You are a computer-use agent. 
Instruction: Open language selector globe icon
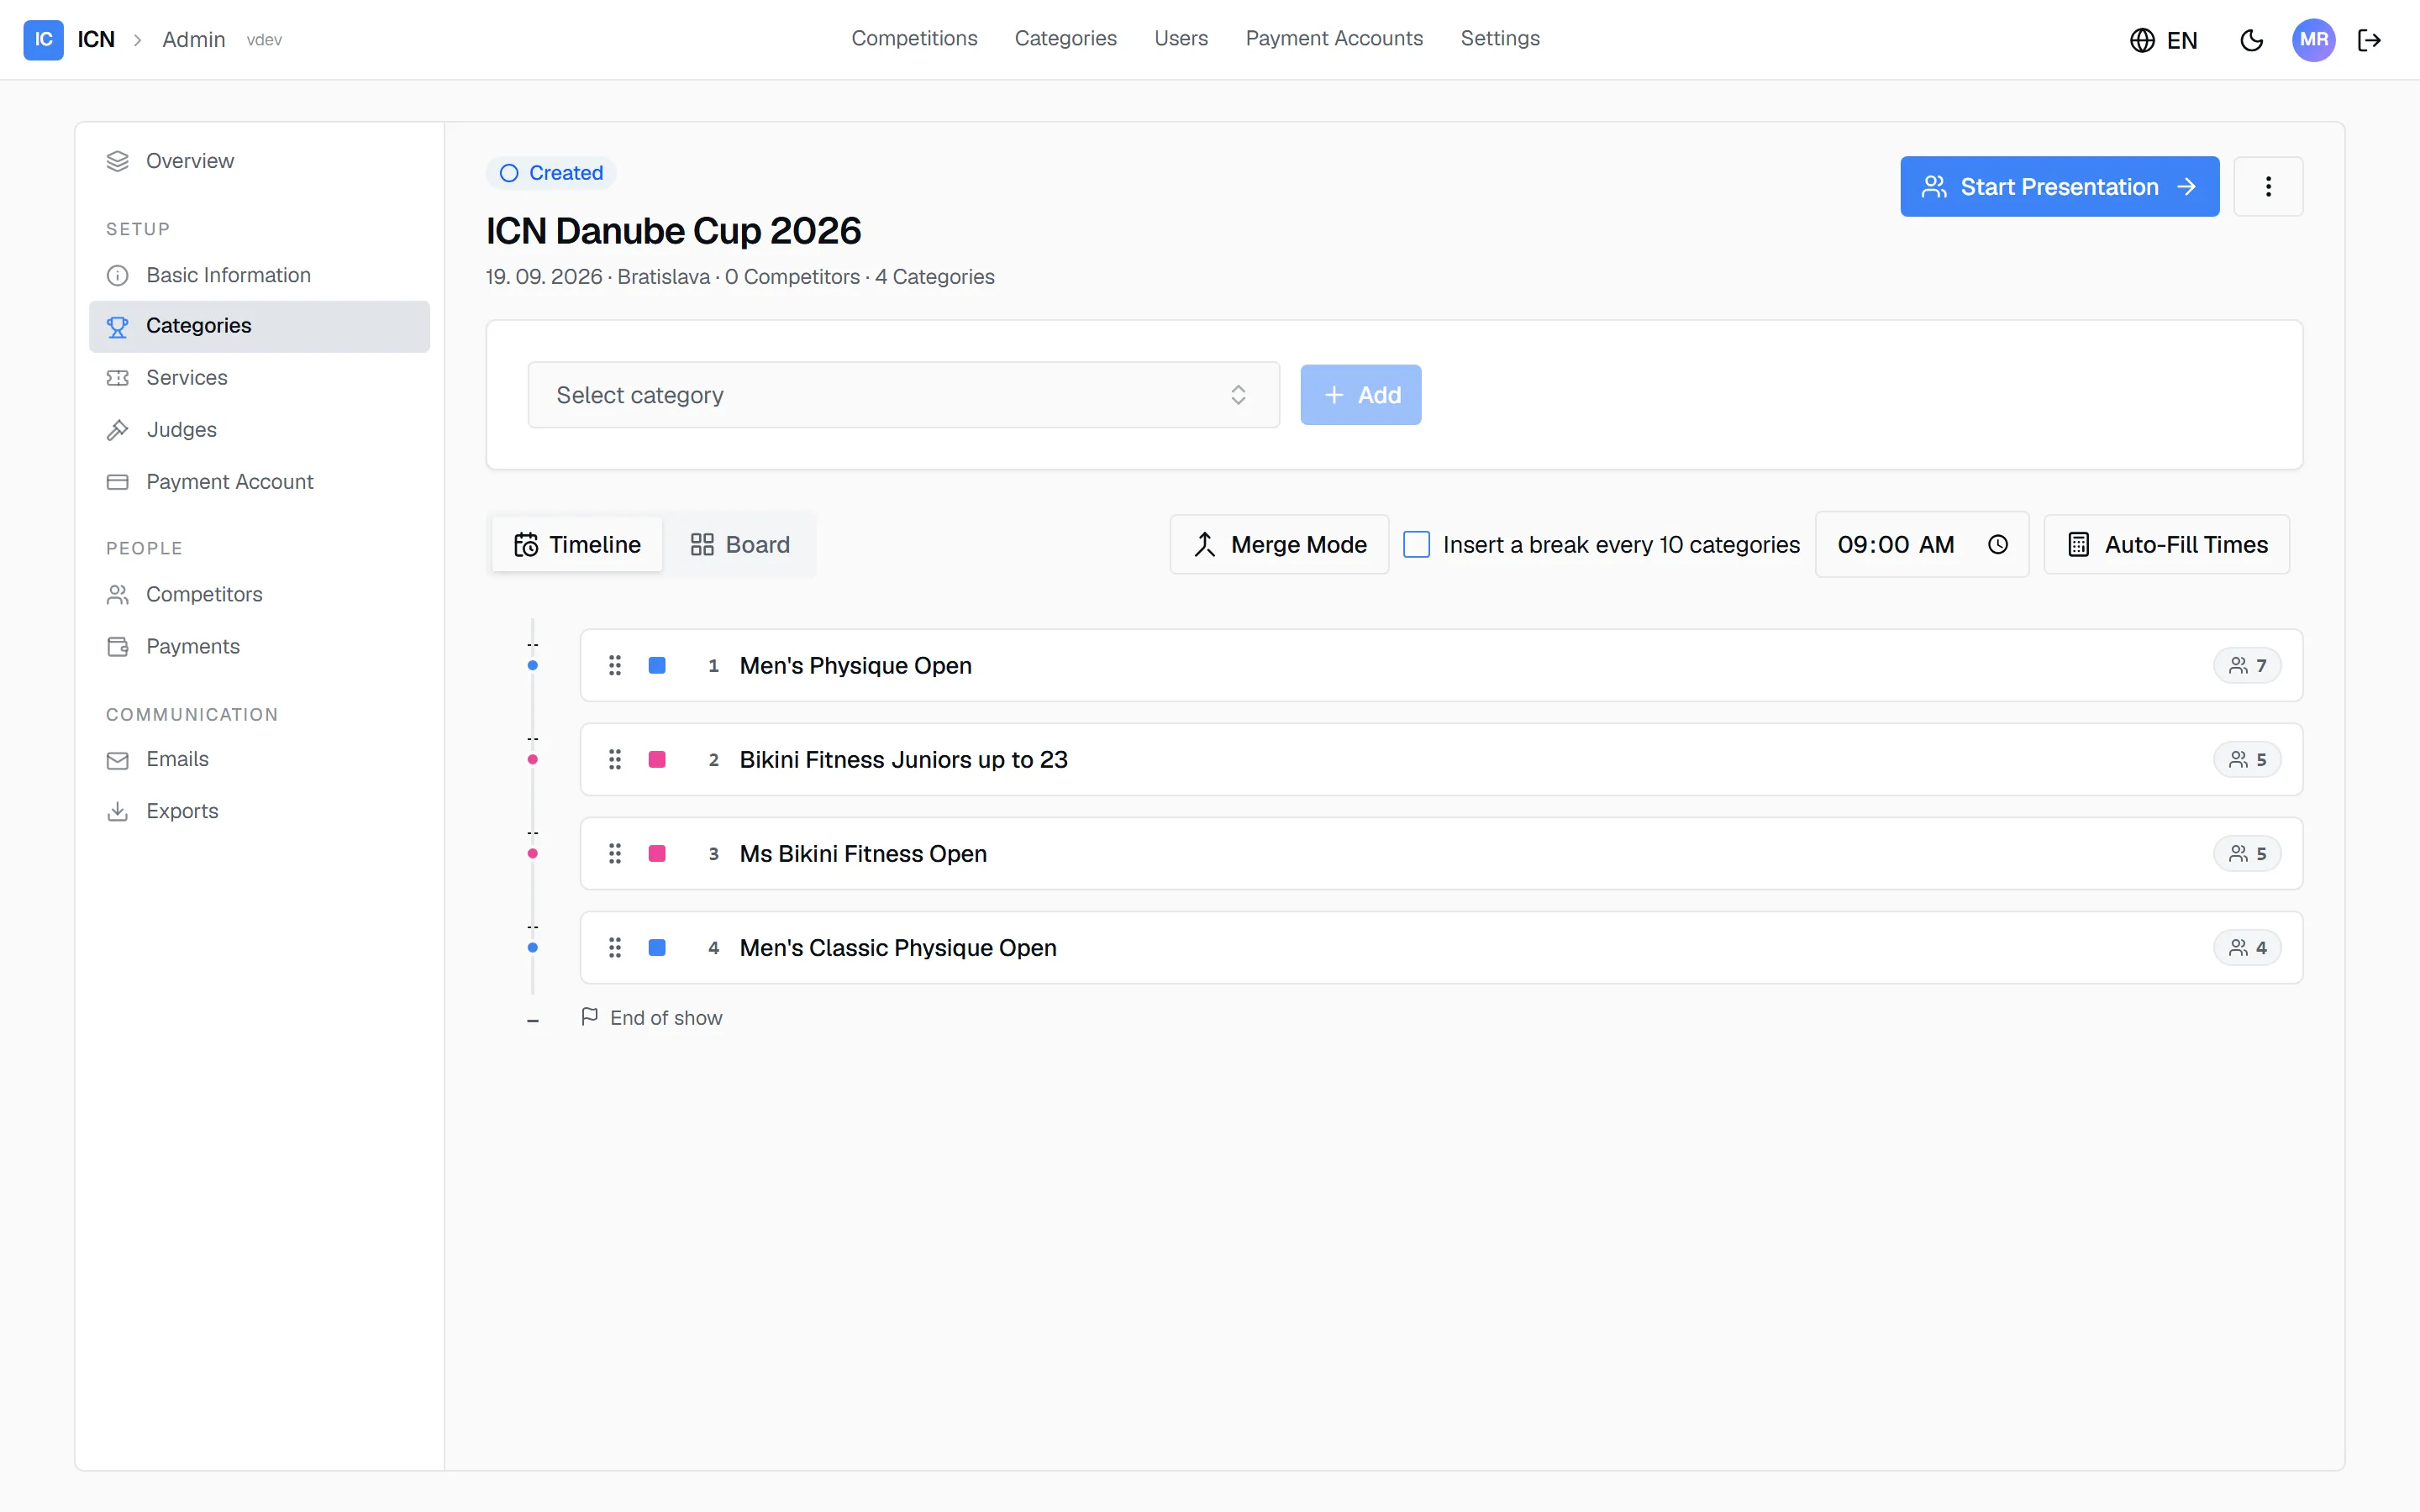tap(2141, 40)
